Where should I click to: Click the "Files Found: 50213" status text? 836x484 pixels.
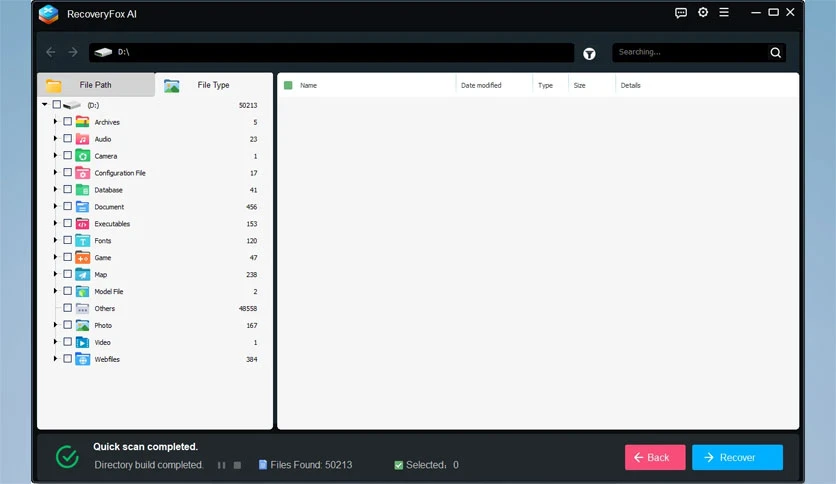click(x=311, y=465)
